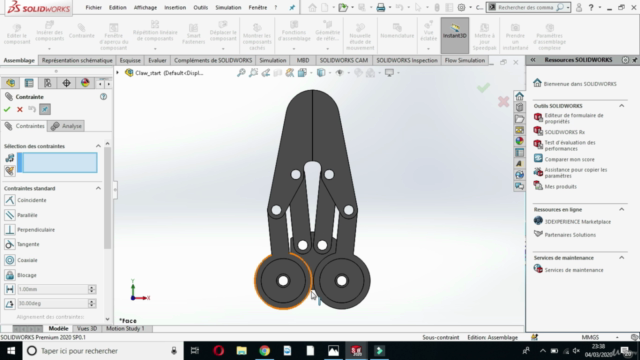Click Contrainte panel vertical scrollbar
Screen dimensions: 640x360
click(107, 198)
